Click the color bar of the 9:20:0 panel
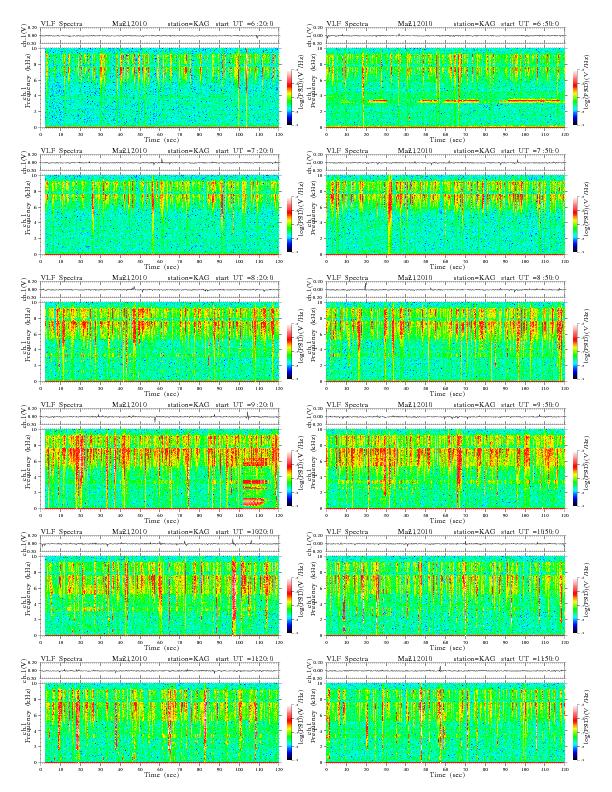 [289, 478]
